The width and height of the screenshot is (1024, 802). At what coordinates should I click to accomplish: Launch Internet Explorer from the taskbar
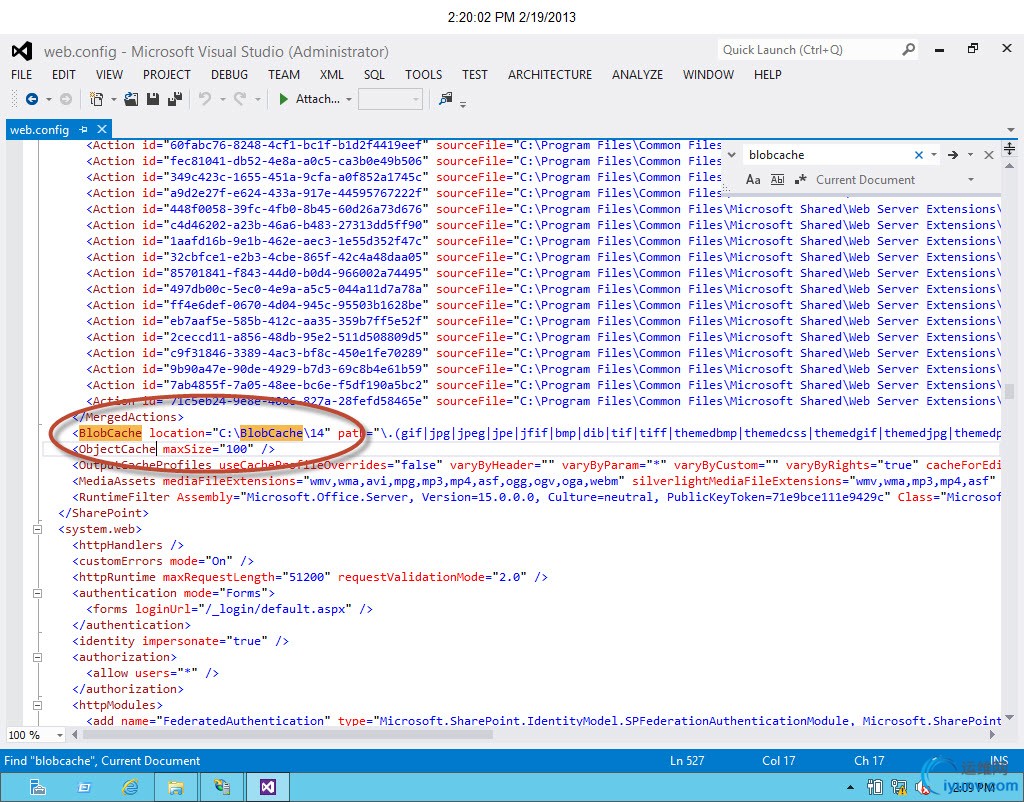coord(130,787)
